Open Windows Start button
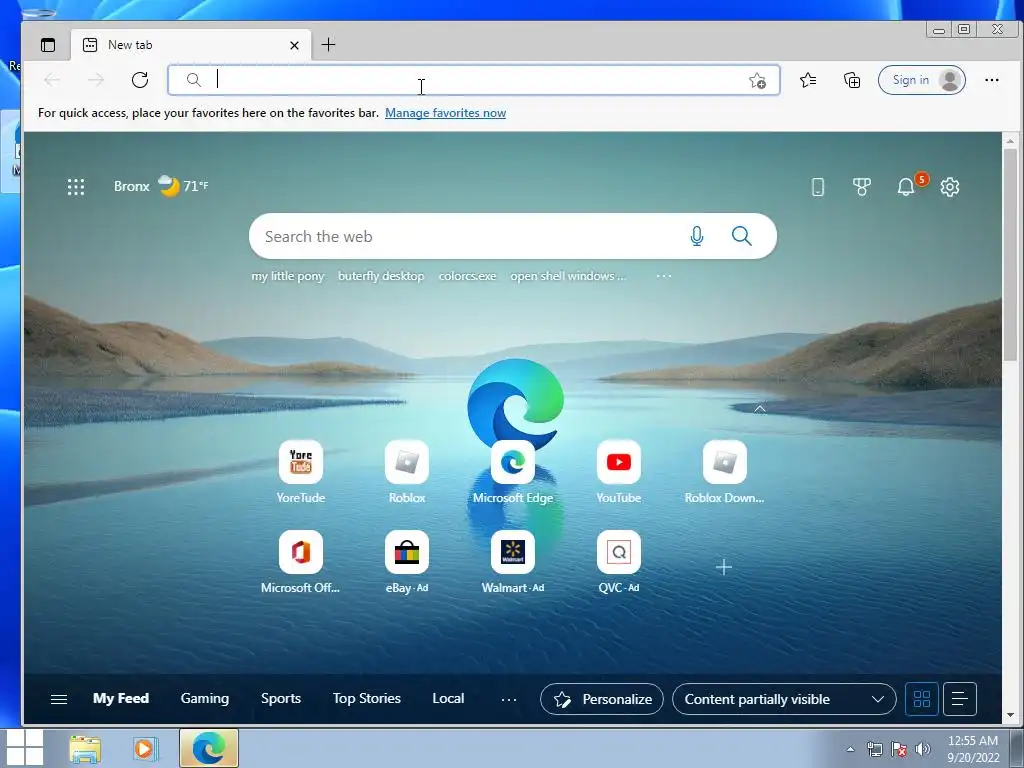Screen dimensions: 1024x768 tap(24, 748)
